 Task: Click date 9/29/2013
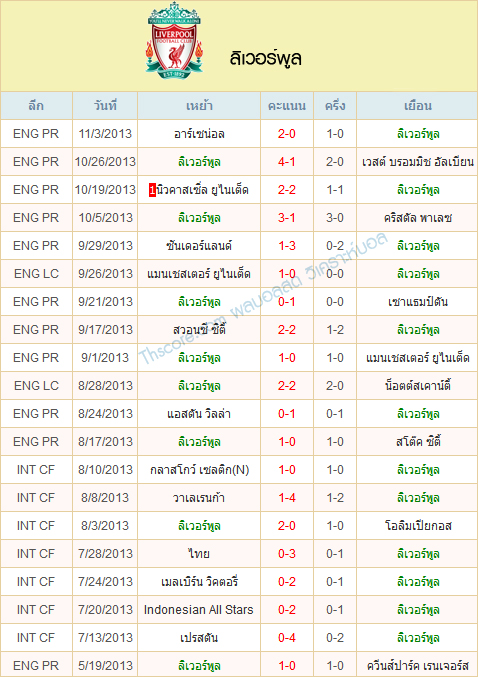coord(105,246)
